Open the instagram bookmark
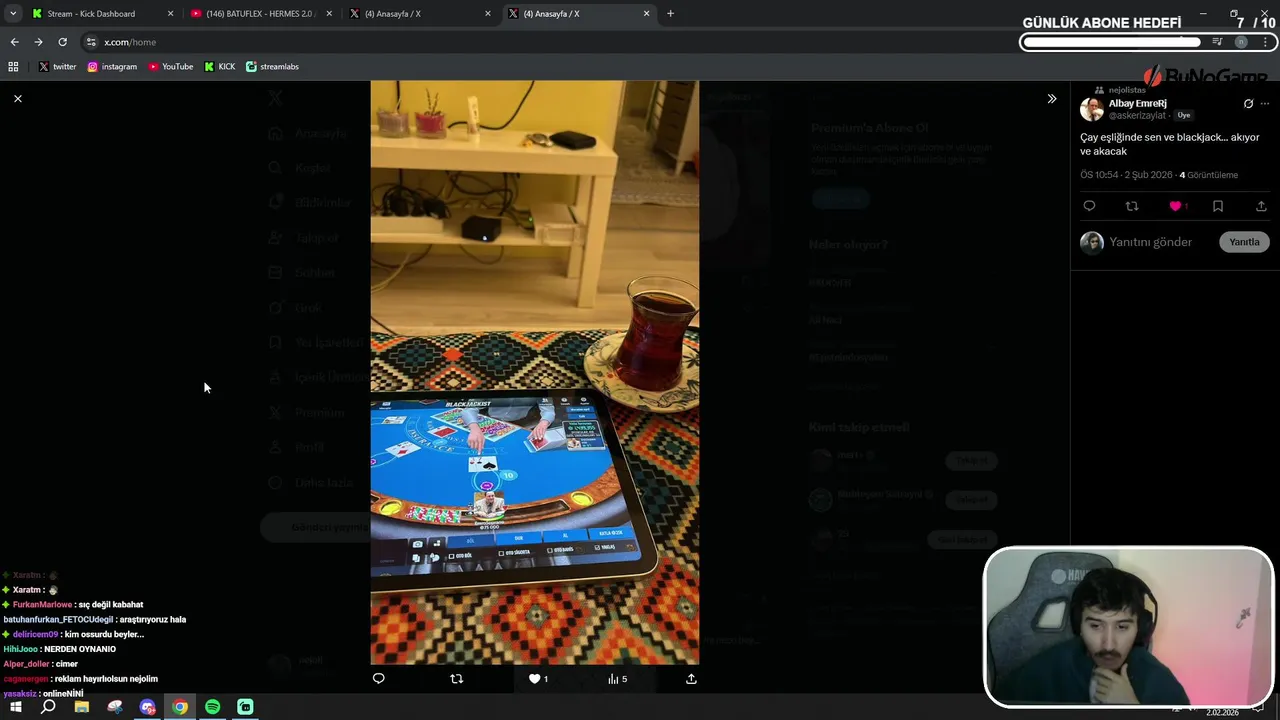 point(112,67)
